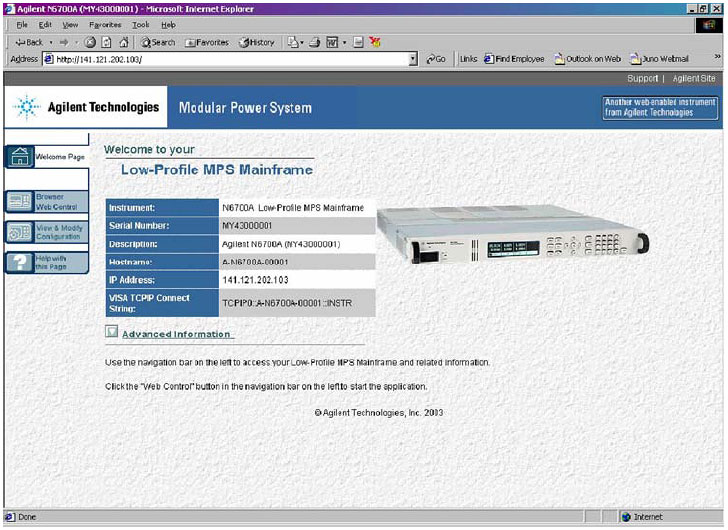Select the Welcome Page label
Viewport: 728px width, 530px height.
[x=60, y=157]
